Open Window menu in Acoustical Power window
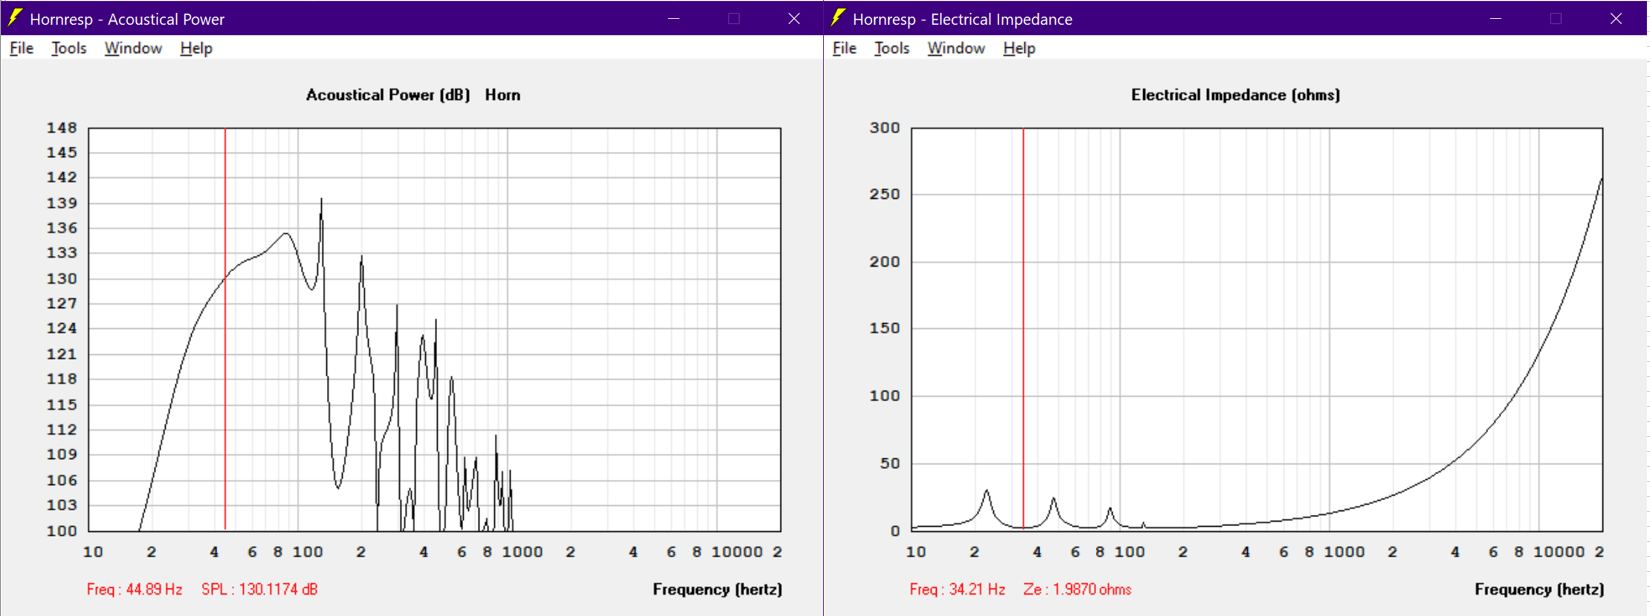Image resolution: width=1650 pixels, height=616 pixels. coord(133,48)
